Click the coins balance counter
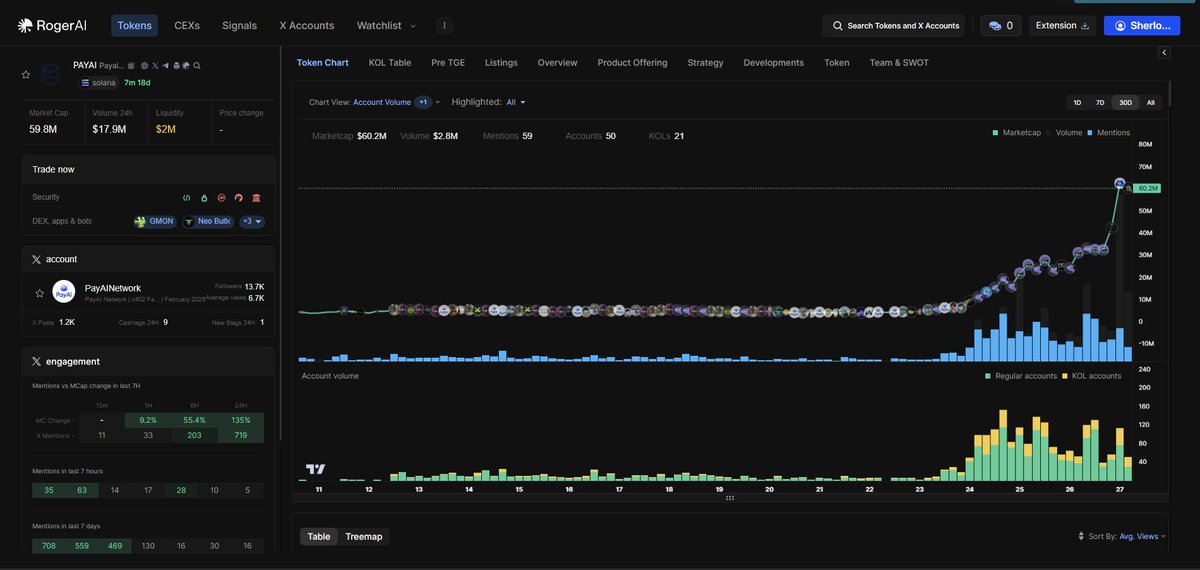This screenshot has height=570, width=1200. pos(1000,25)
